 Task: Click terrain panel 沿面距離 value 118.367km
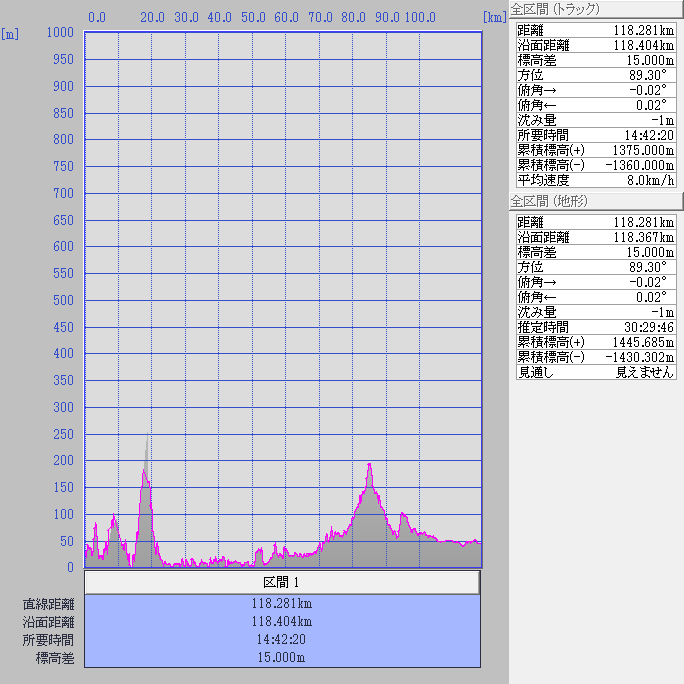[x=643, y=237]
